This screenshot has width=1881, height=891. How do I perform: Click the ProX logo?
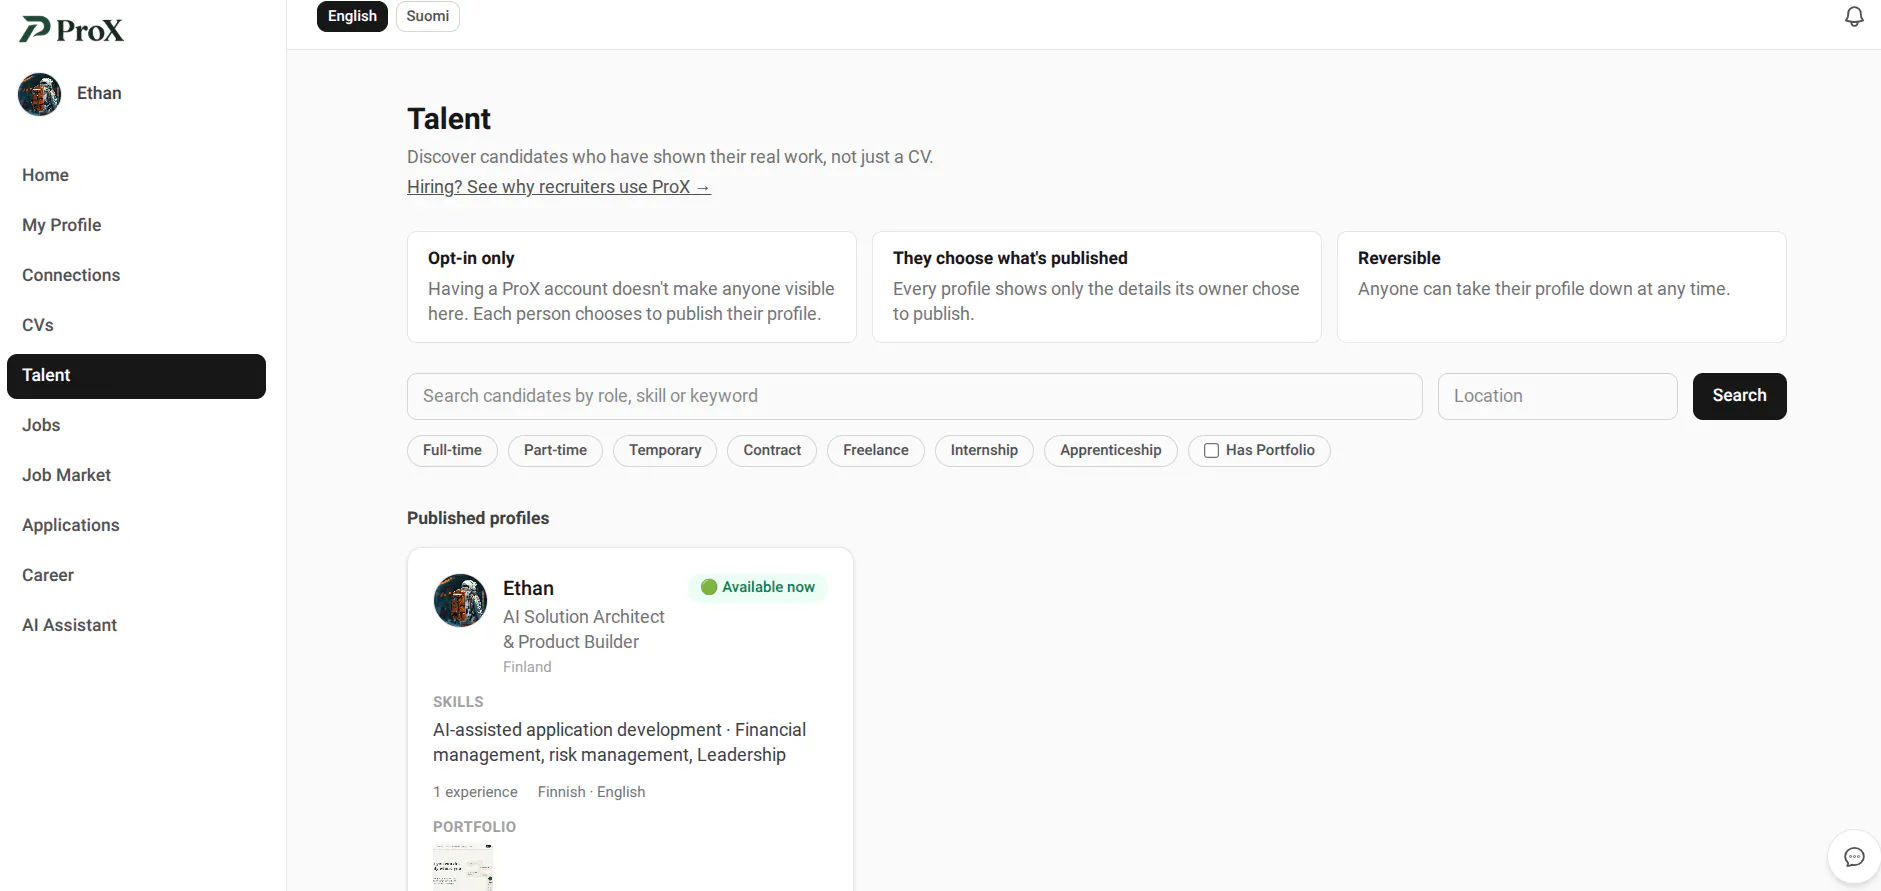coord(72,30)
